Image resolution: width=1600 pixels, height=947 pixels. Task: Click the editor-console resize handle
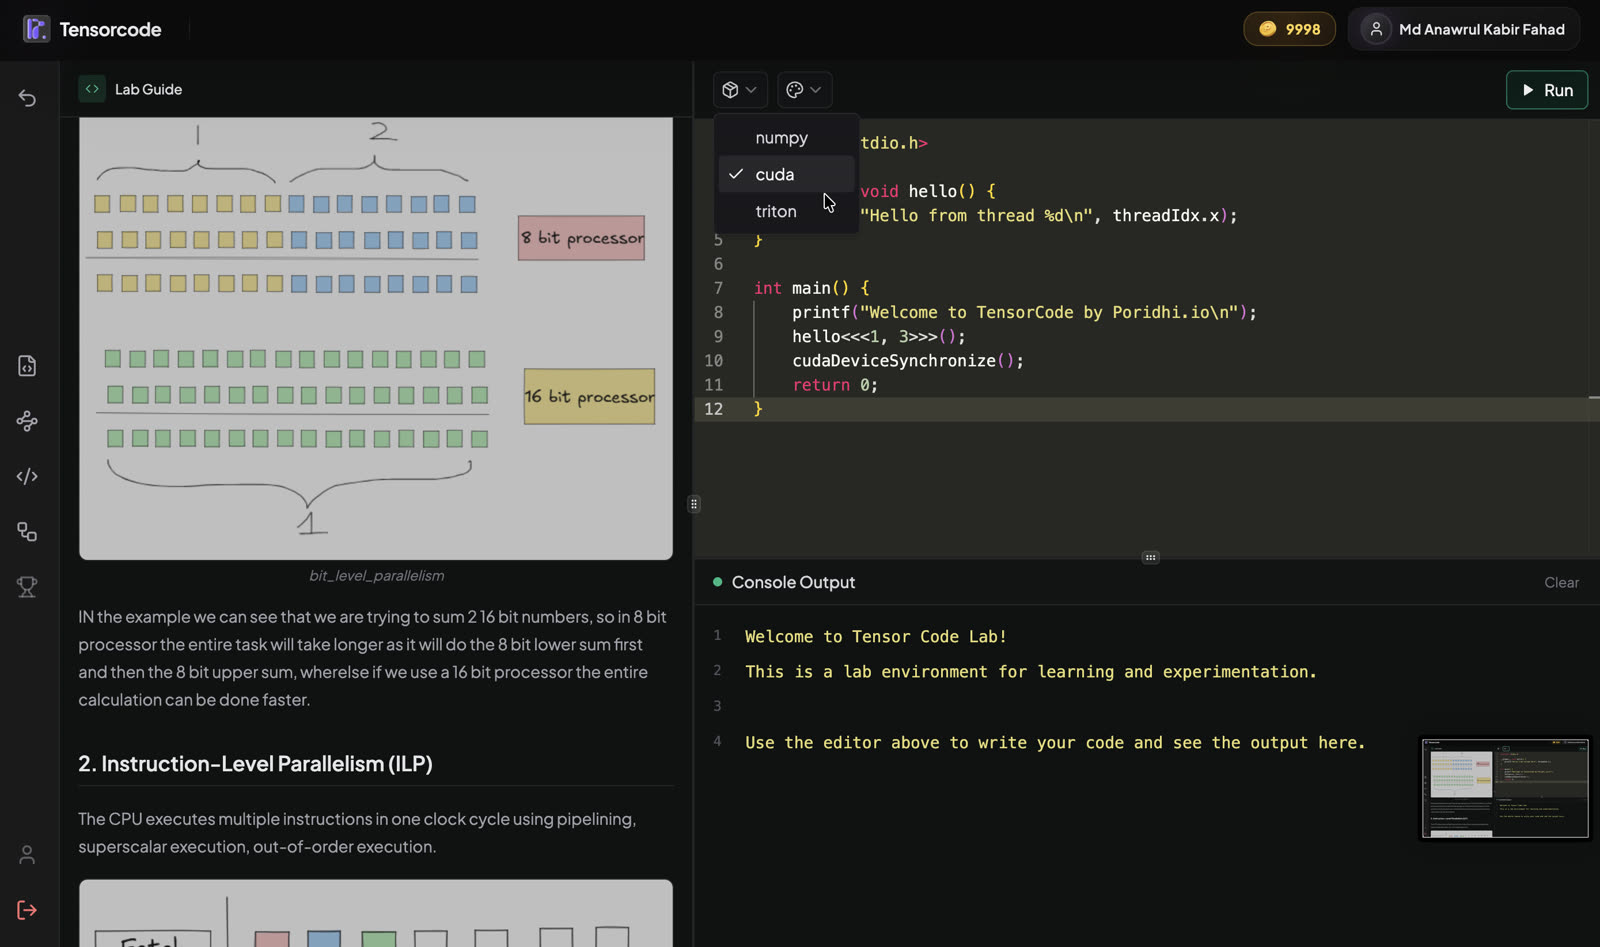coord(1151,557)
